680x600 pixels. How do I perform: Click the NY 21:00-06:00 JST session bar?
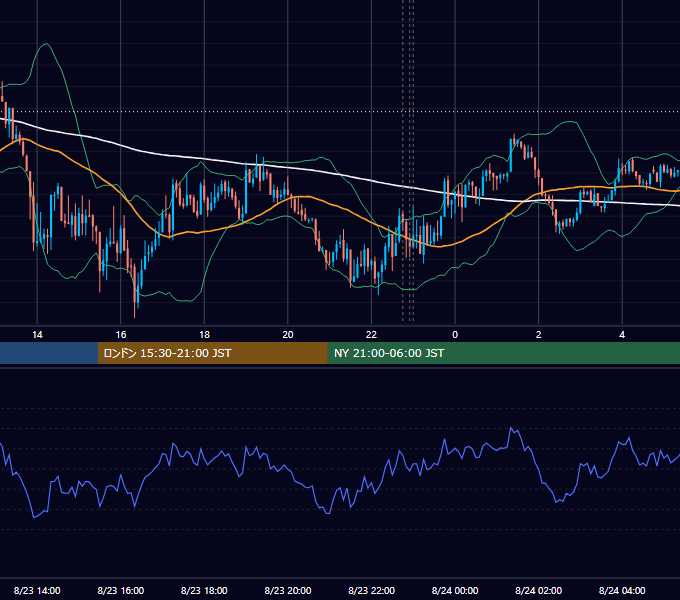(x=503, y=353)
